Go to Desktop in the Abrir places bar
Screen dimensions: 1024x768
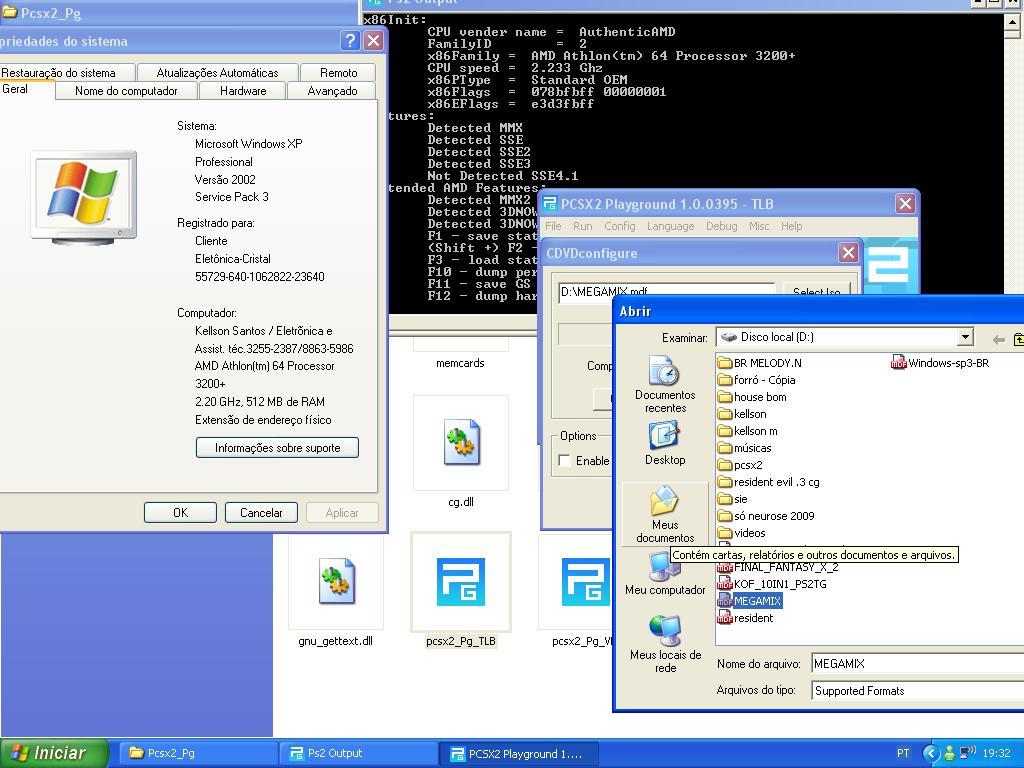tap(665, 443)
